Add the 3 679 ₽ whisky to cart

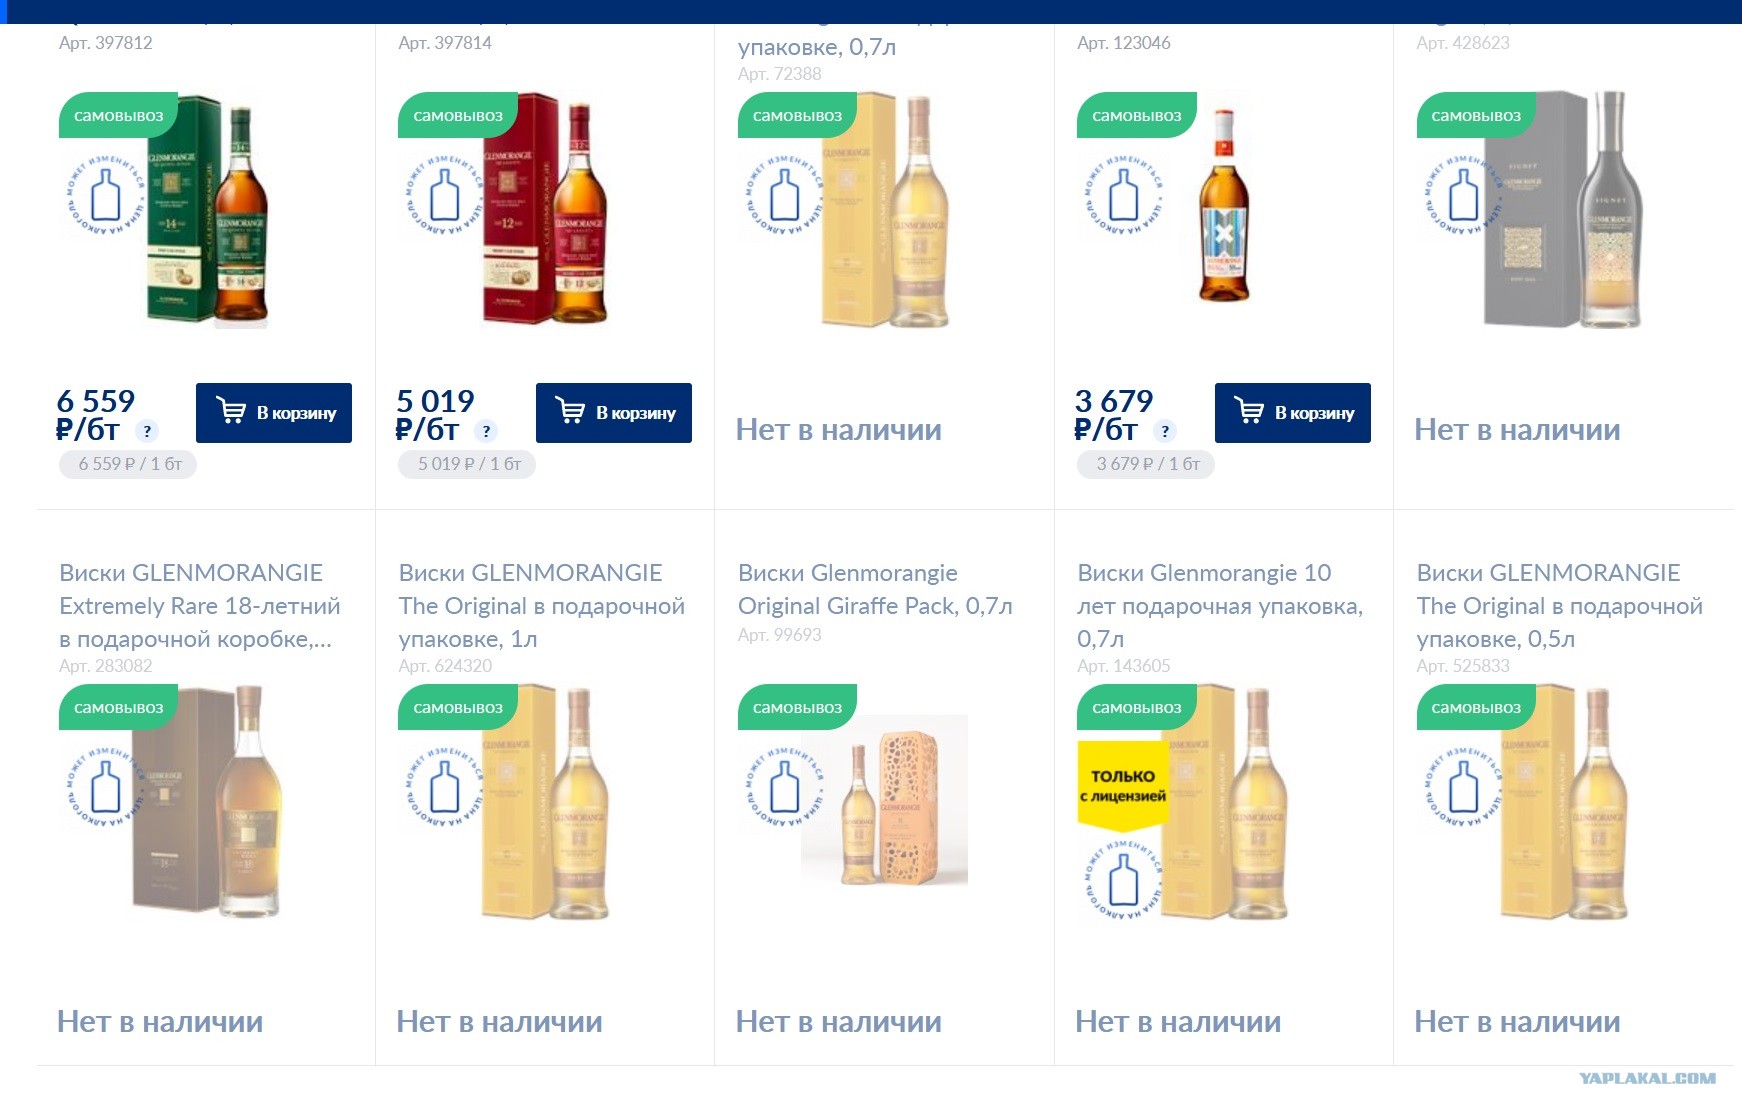click(1292, 413)
